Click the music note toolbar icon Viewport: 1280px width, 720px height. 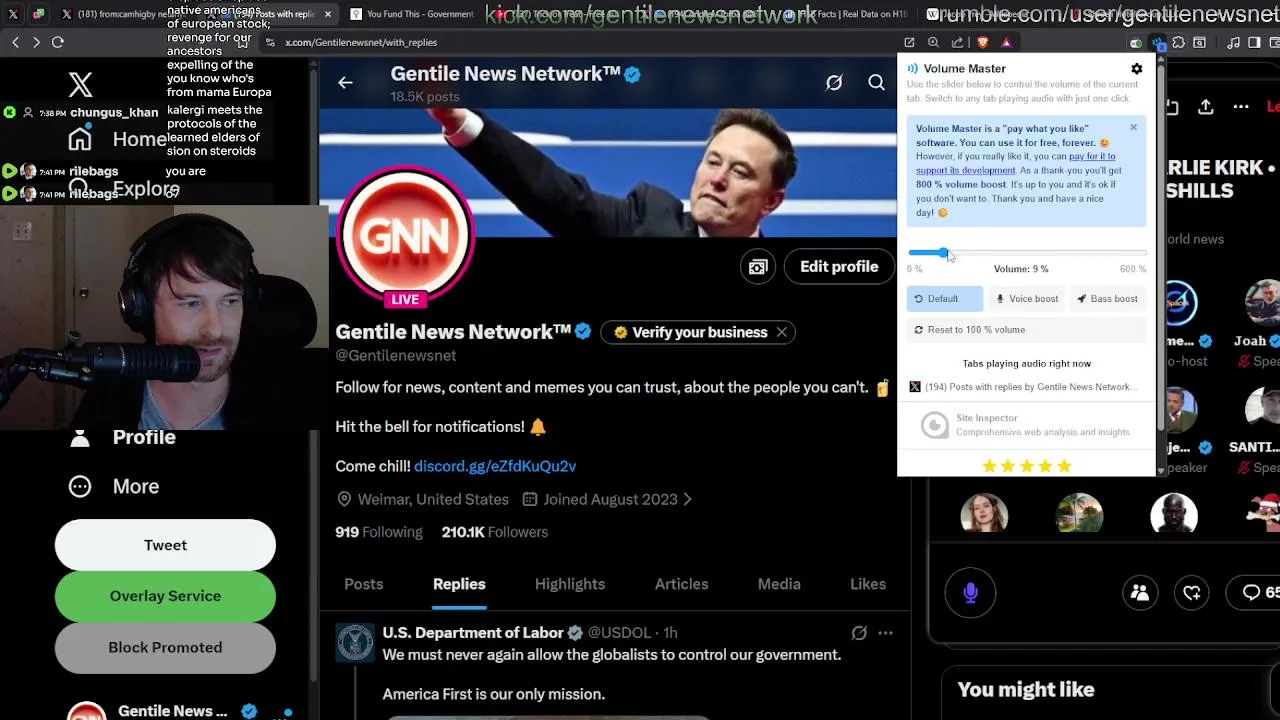click(1233, 43)
